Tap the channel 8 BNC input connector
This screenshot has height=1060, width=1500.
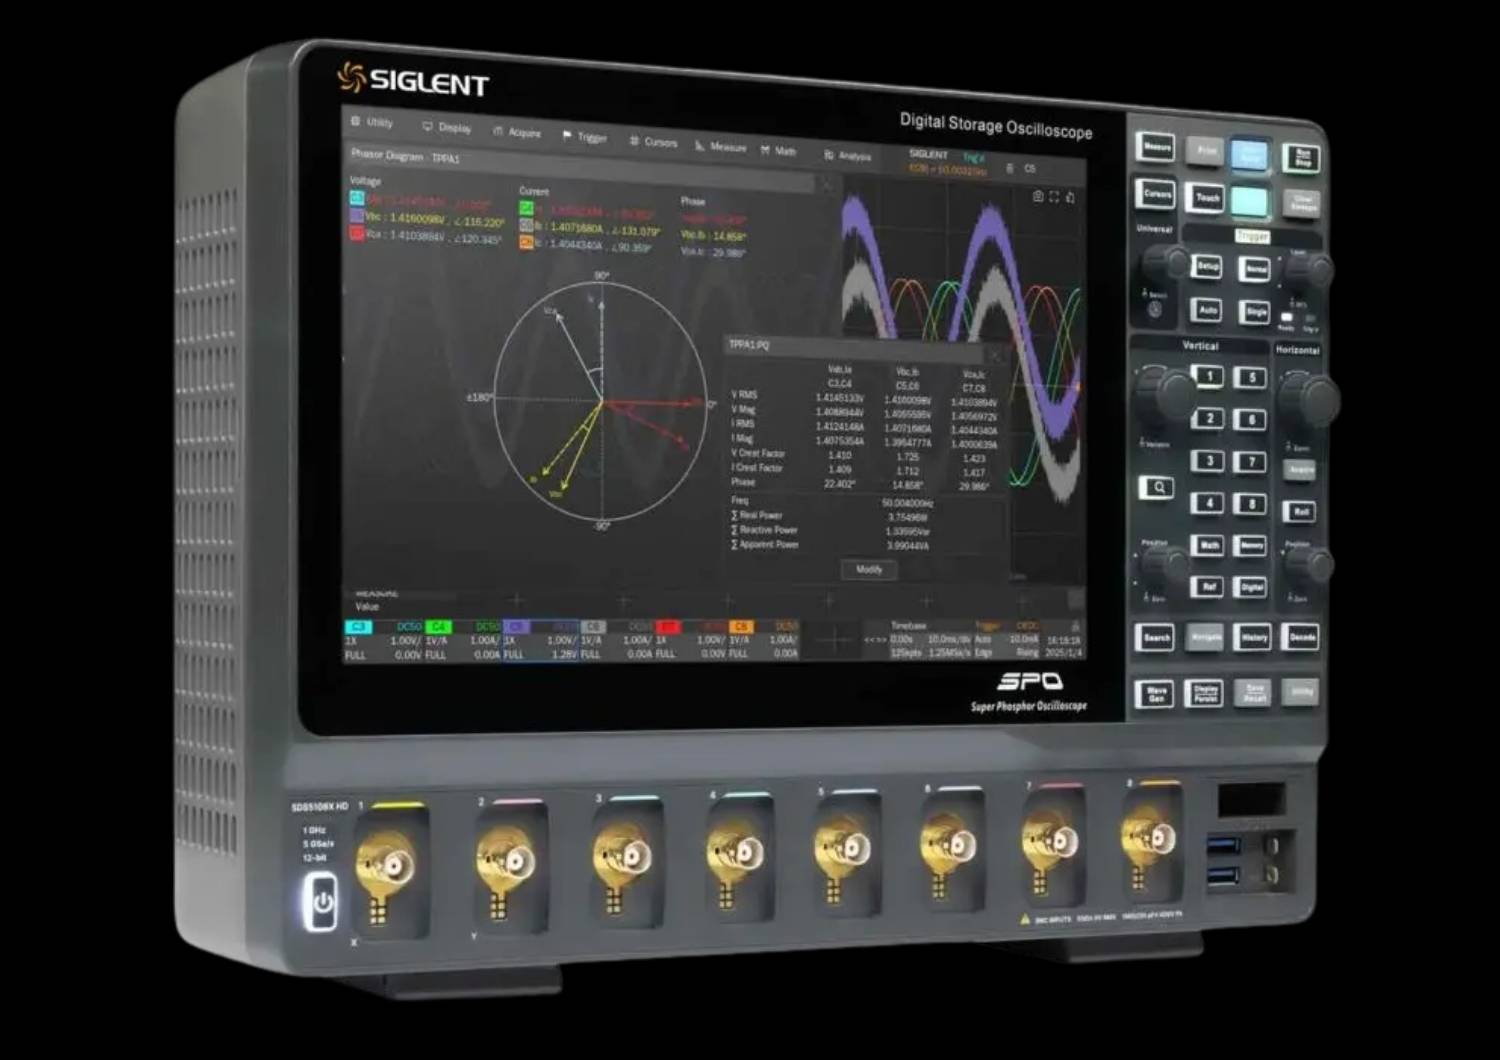point(1150,836)
